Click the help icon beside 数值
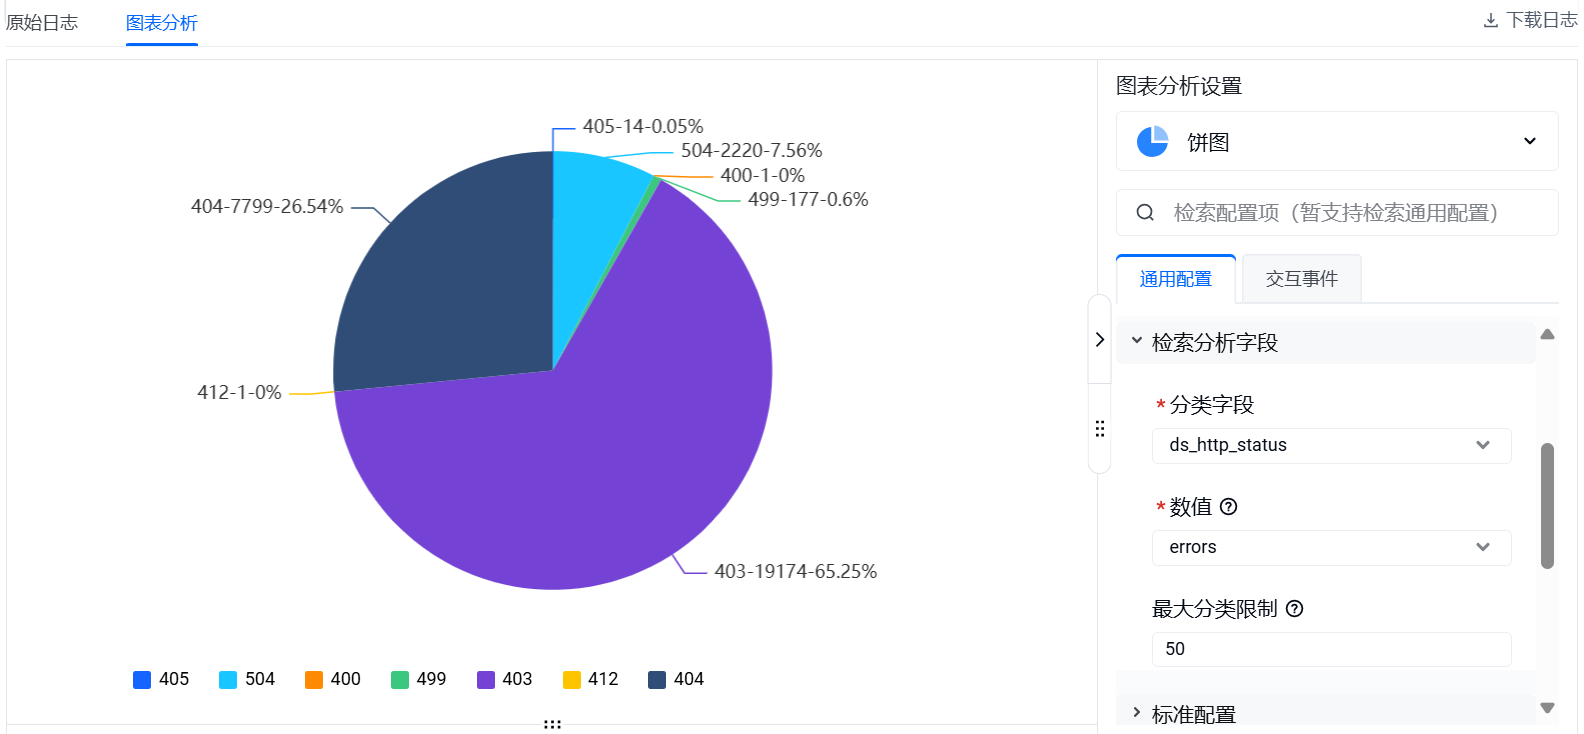Viewport: 1584px width, 734px height. [1229, 507]
